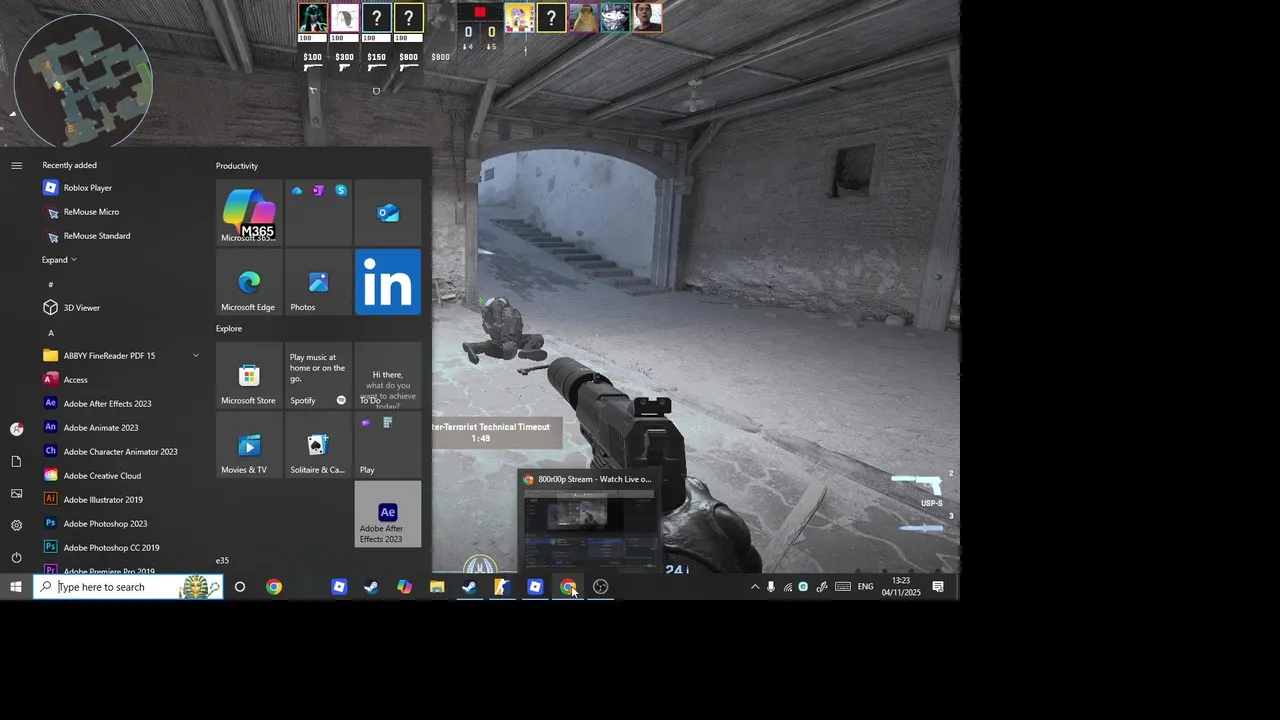Open the touch keyboard tray icon
This screenshot has width=1280, height=720.
coord(843,587)
